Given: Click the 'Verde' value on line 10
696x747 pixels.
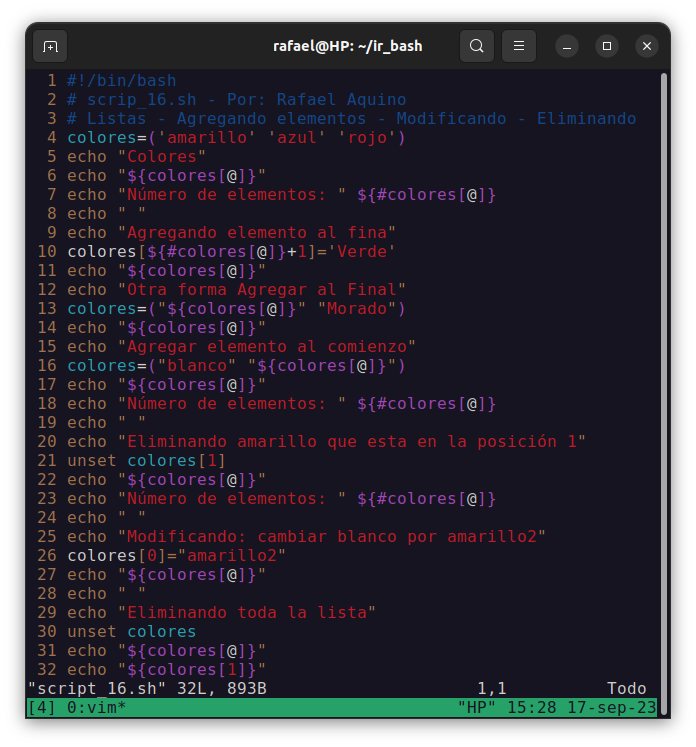Looking at the screenshot, I should coord(362,252).
